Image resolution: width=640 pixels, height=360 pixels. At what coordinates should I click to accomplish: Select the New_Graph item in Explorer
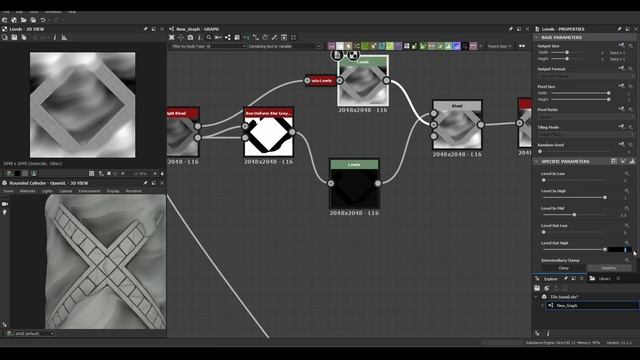point(592,305)
